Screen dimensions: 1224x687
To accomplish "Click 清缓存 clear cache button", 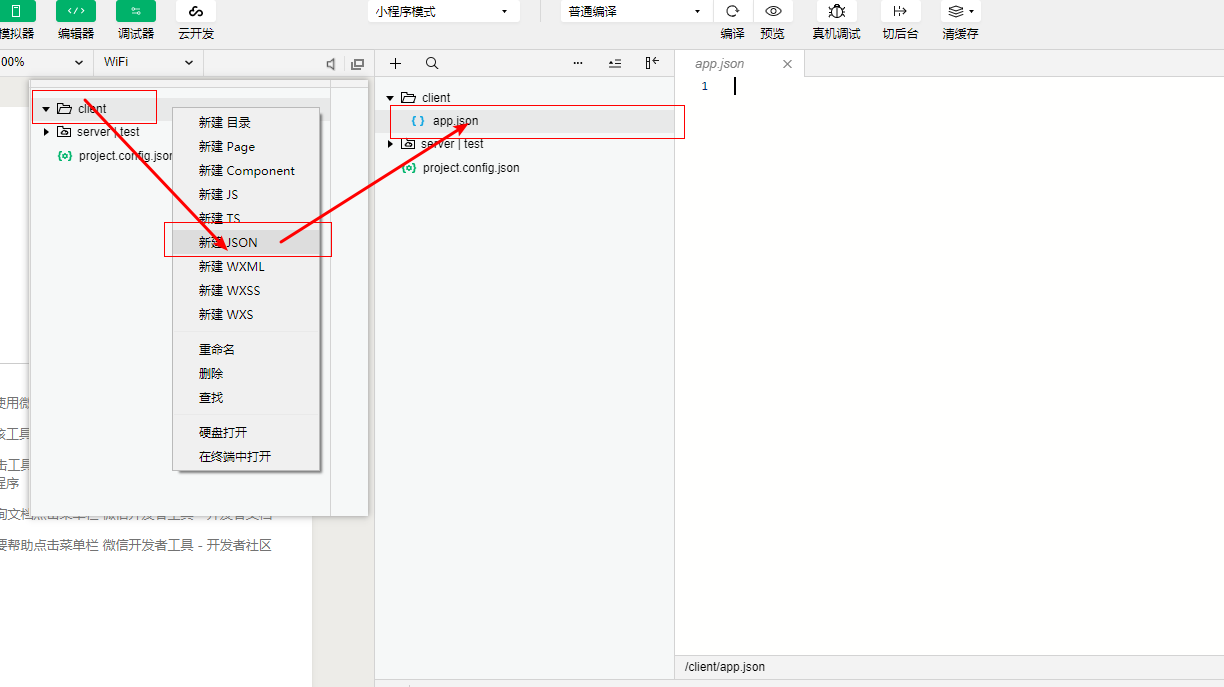I will 960,11.
